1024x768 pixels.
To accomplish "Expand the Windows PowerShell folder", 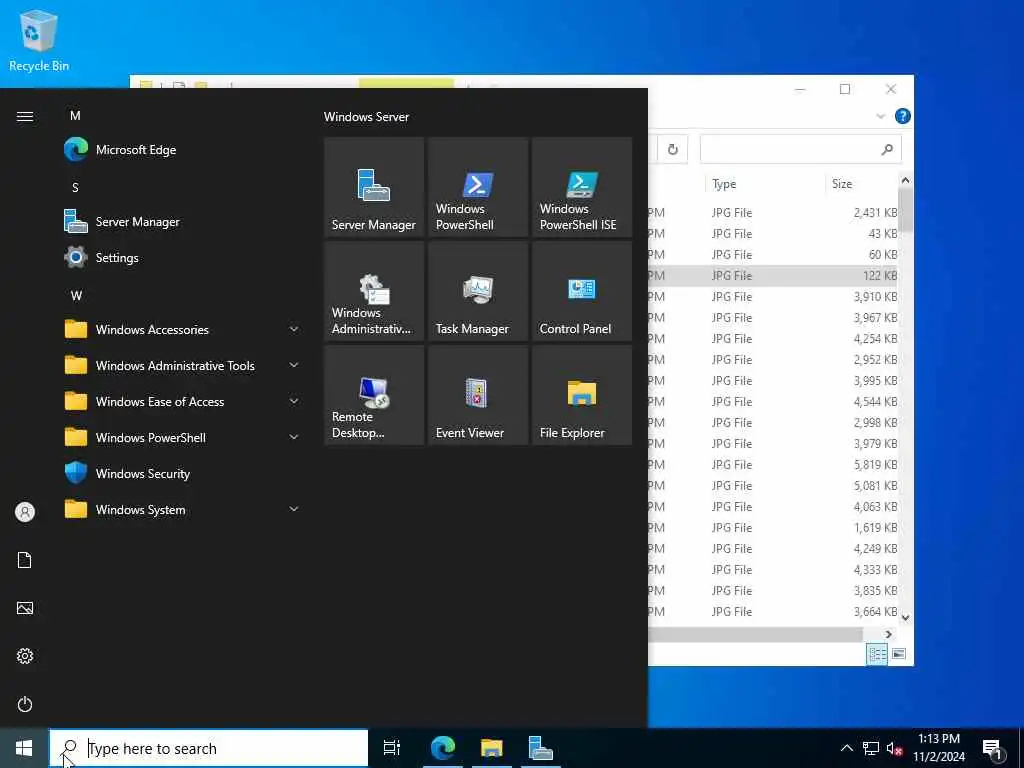I will click(183, 437).
